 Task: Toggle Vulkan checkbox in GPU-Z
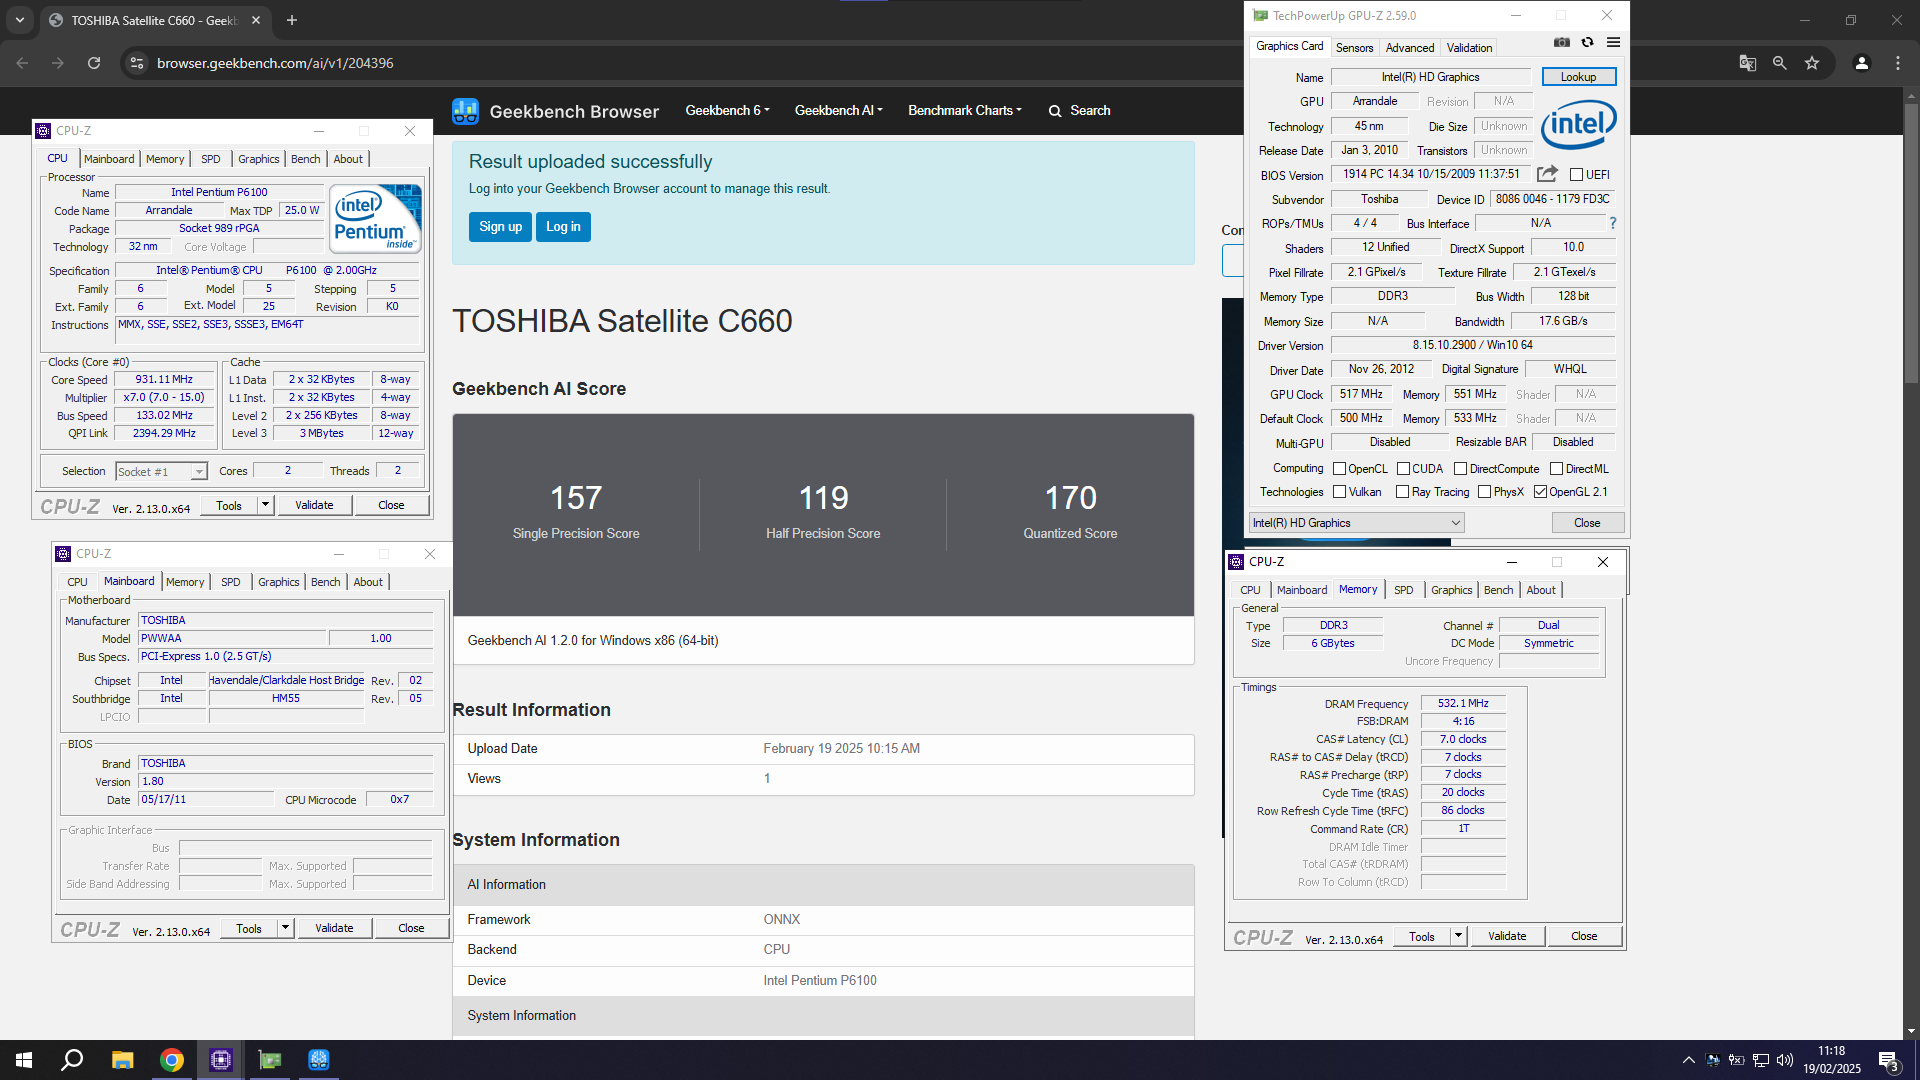click(1339, 492)
